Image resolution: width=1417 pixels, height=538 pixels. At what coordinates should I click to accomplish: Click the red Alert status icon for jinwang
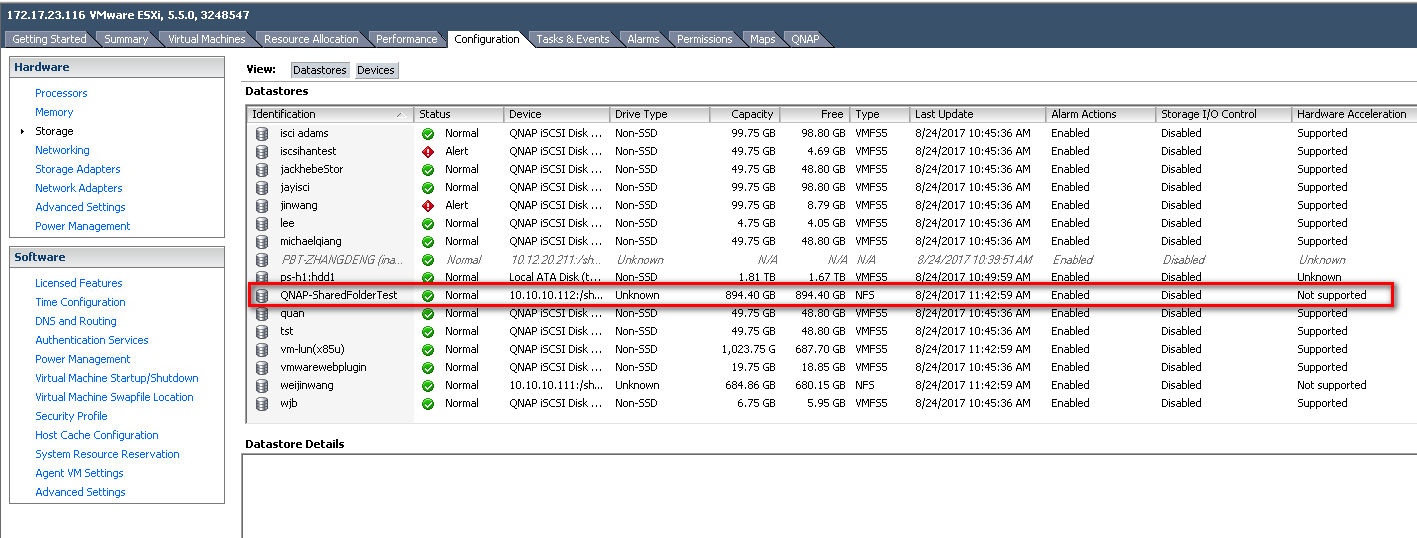[x=428, y=205]
